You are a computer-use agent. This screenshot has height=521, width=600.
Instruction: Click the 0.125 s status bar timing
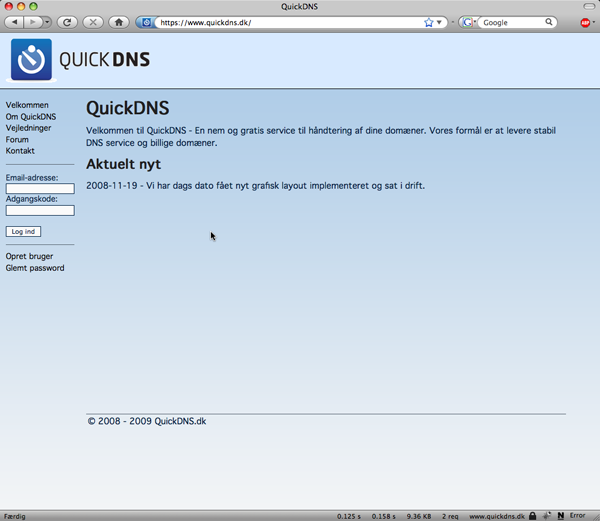(349, 516)
